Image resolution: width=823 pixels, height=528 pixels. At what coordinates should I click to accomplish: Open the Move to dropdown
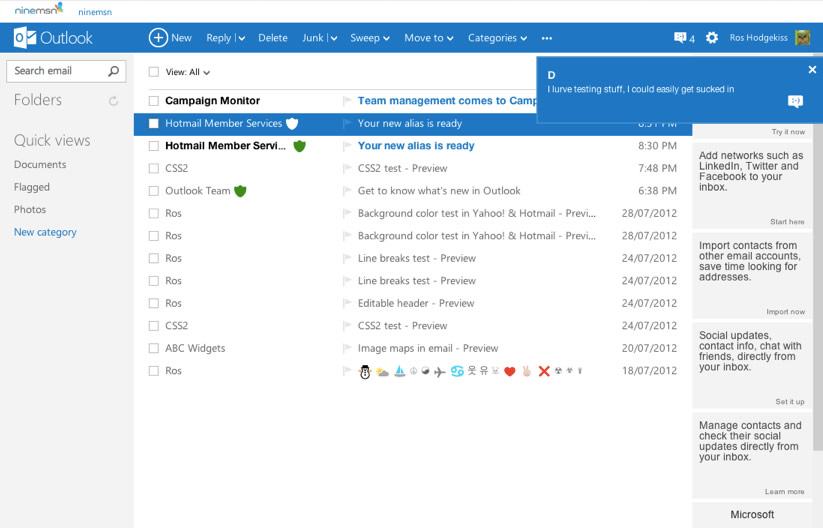(428, 38)
